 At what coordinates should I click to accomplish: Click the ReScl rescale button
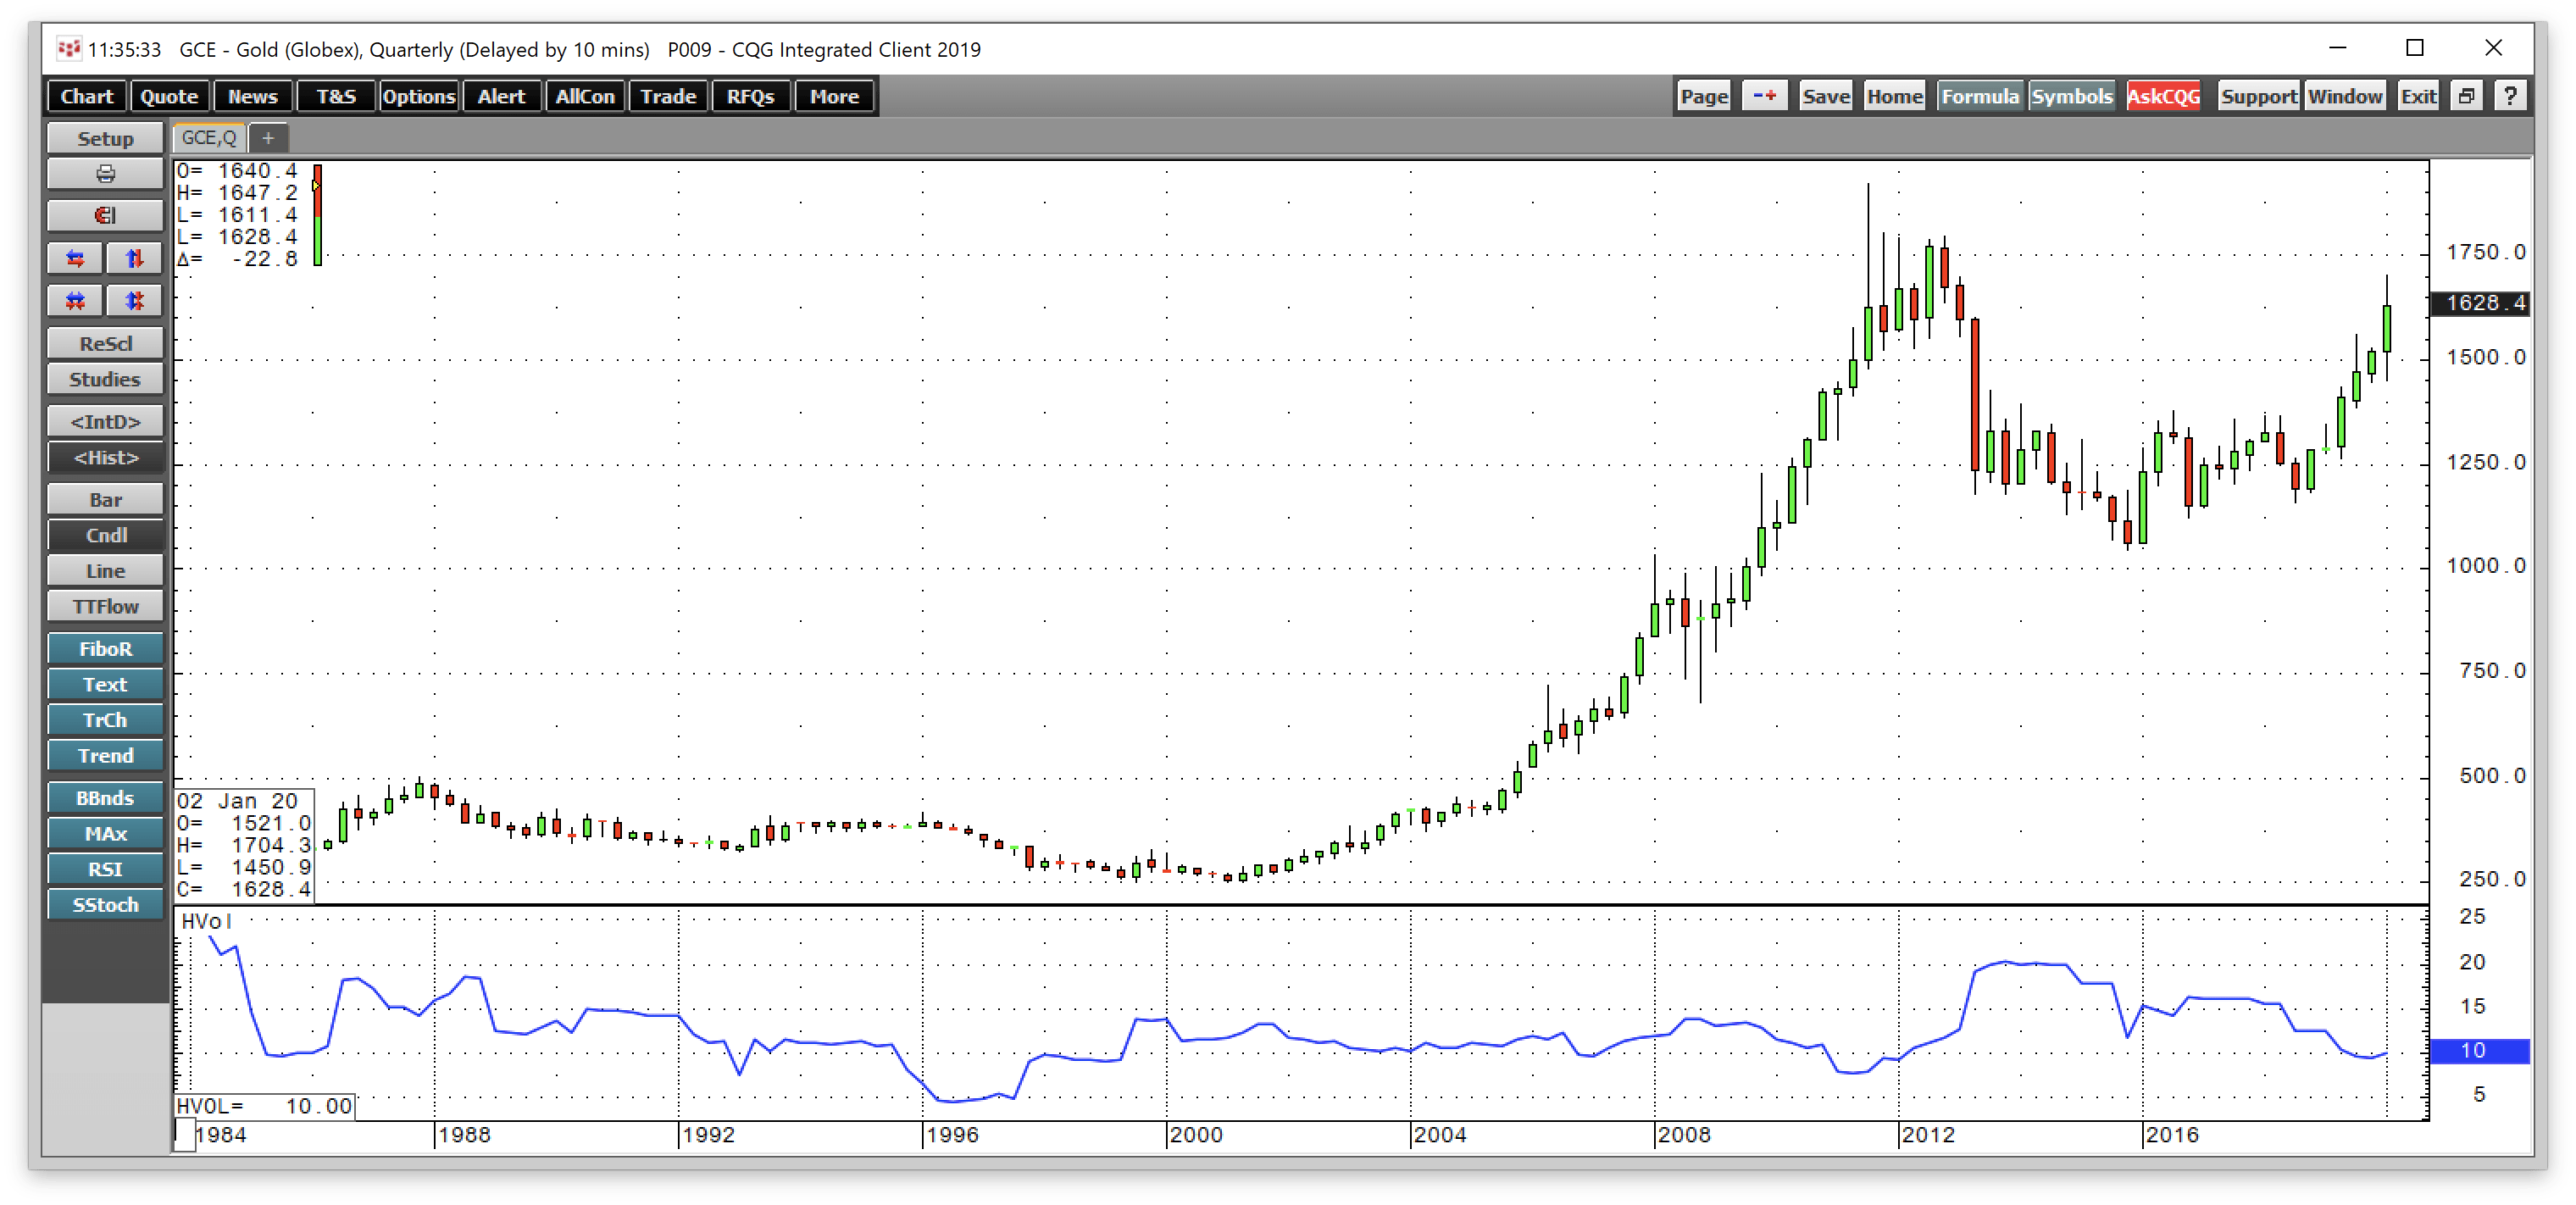coord(105,343)
